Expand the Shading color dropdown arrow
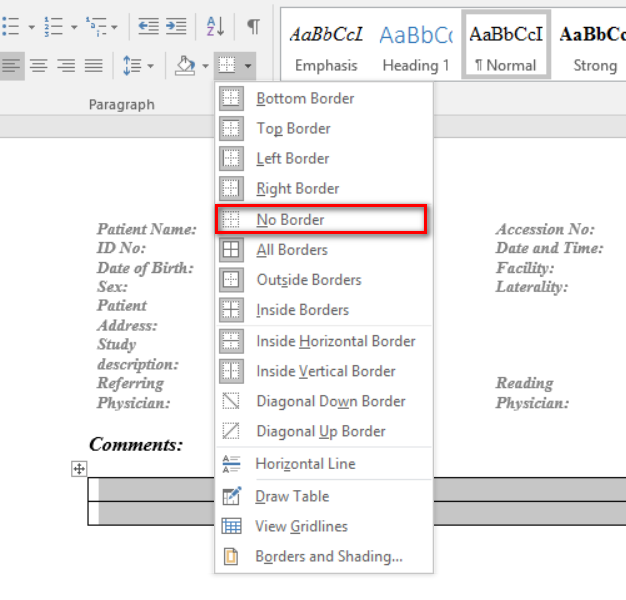Image resolution: width=626 pixels, height=600 pixels. pyautogui.click(x=206, y=67)
